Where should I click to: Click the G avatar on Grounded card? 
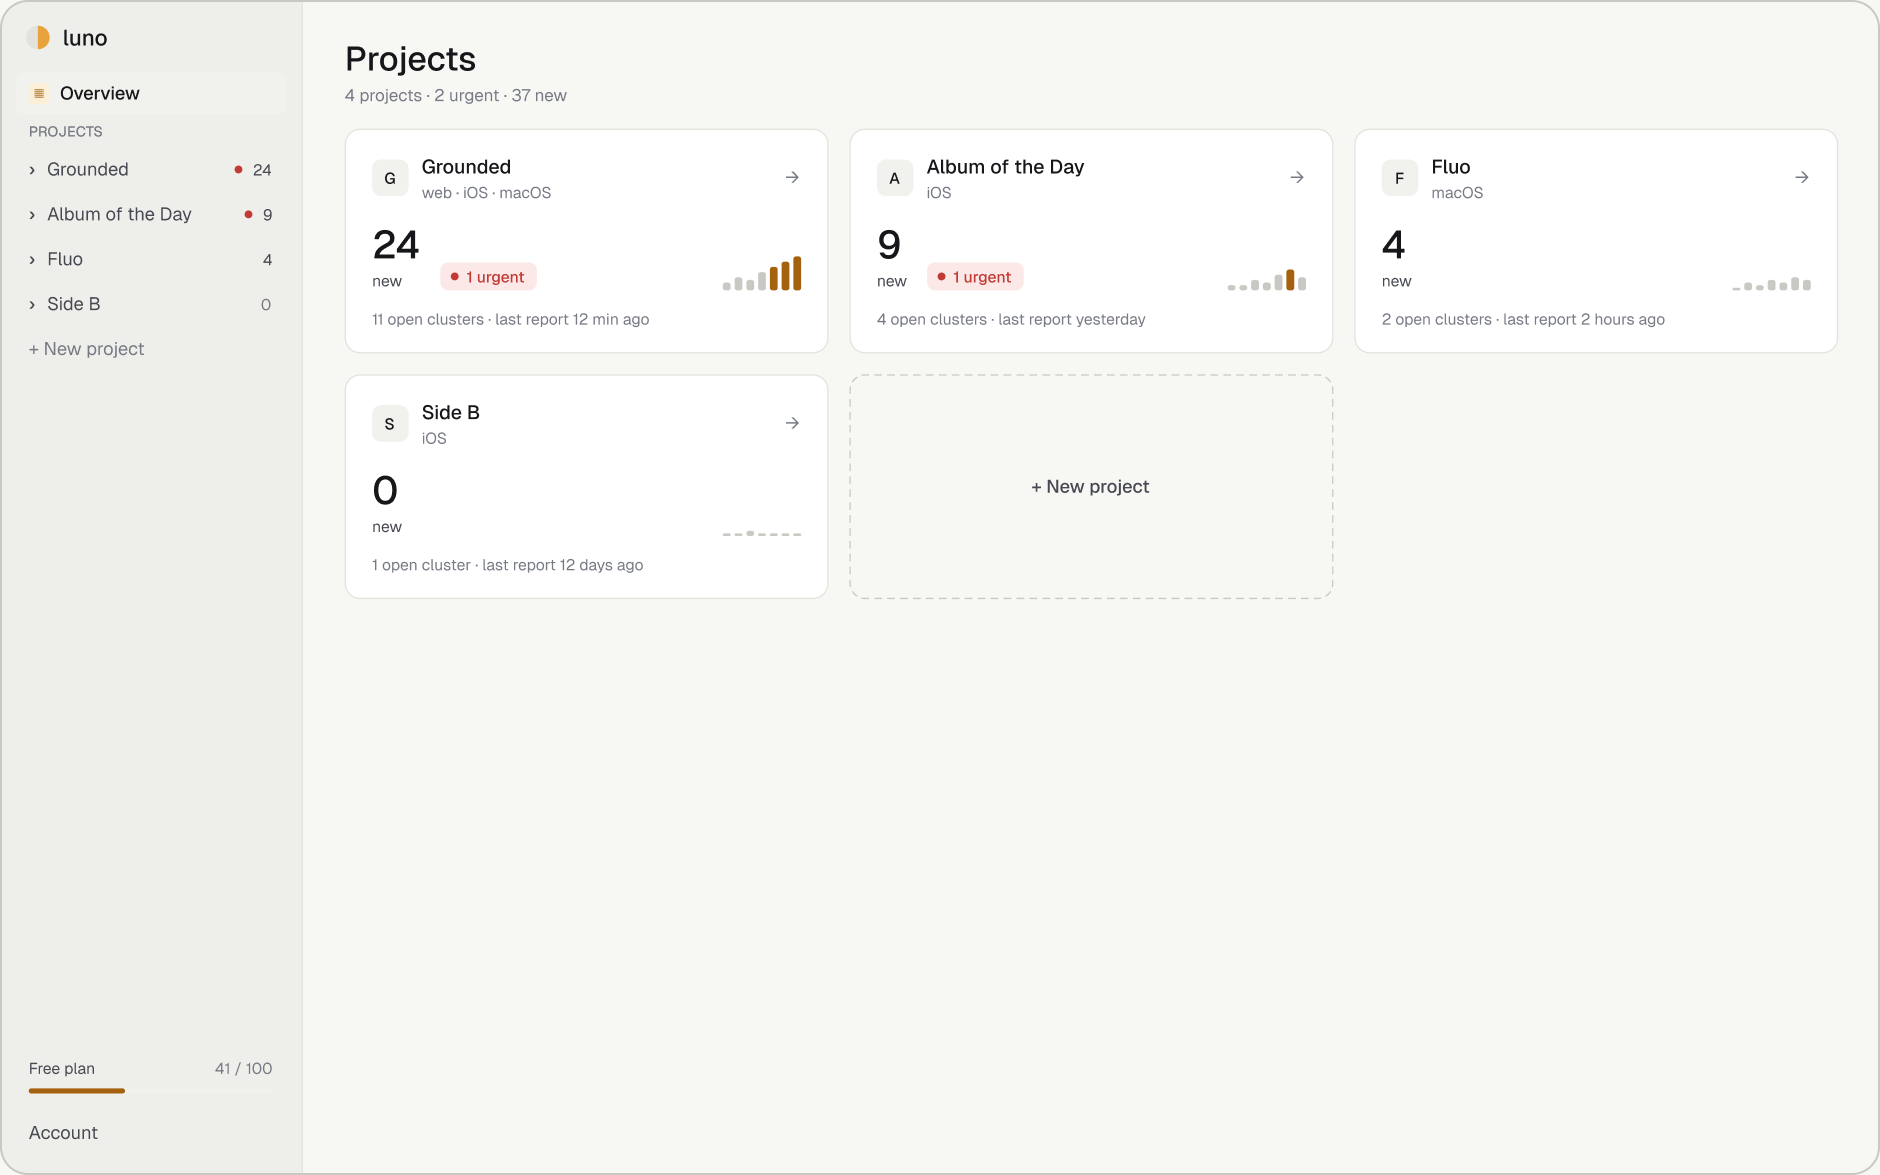click(x=390, y=178)
